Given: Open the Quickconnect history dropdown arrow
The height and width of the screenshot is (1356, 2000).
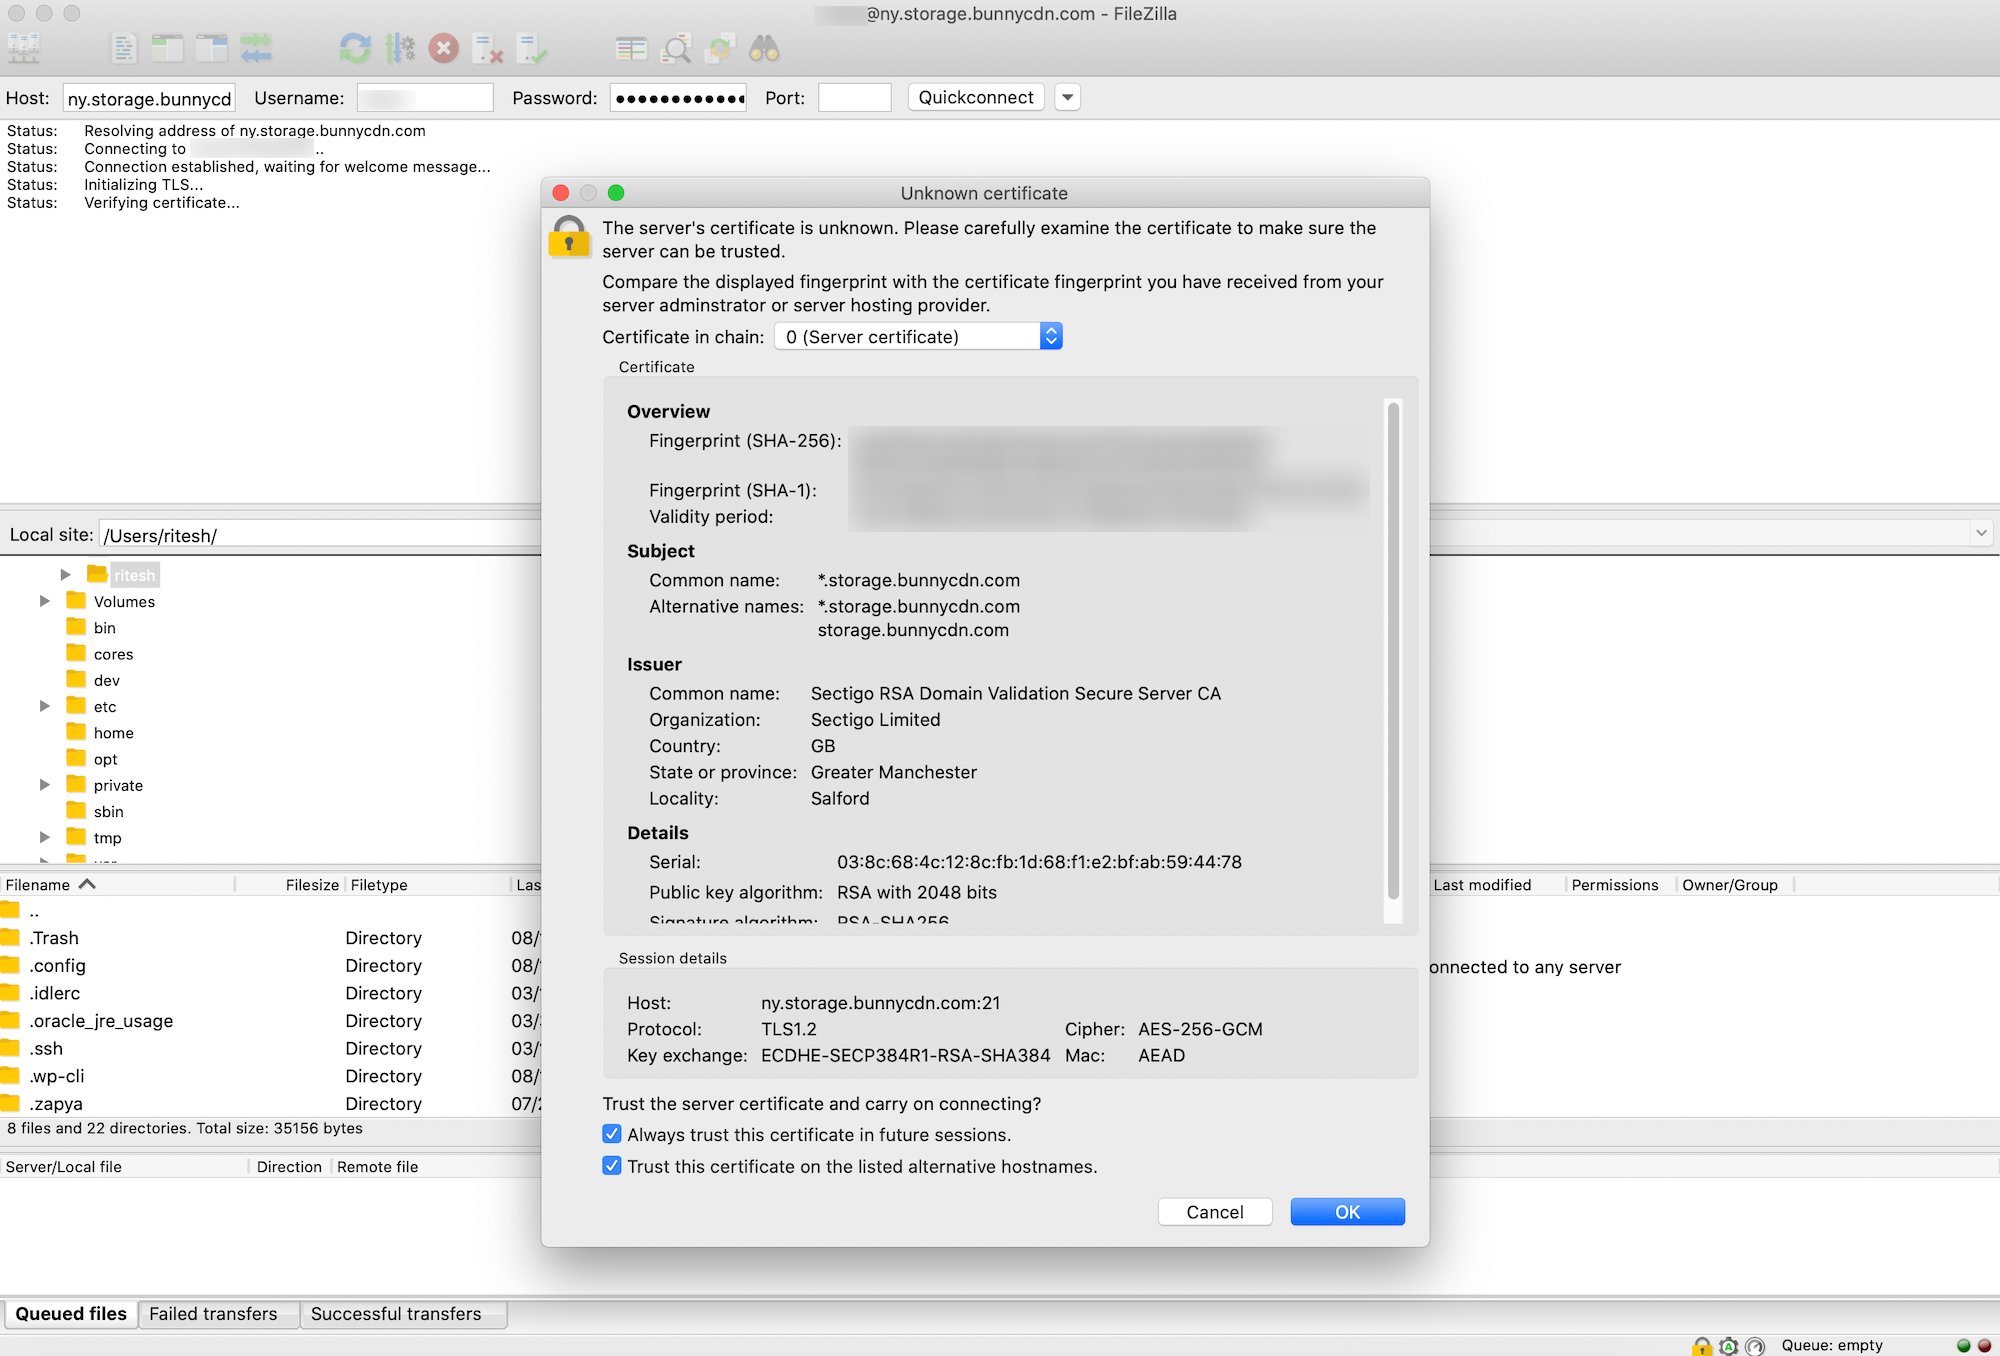Looking at the screenshot, I should (1067, 97).
